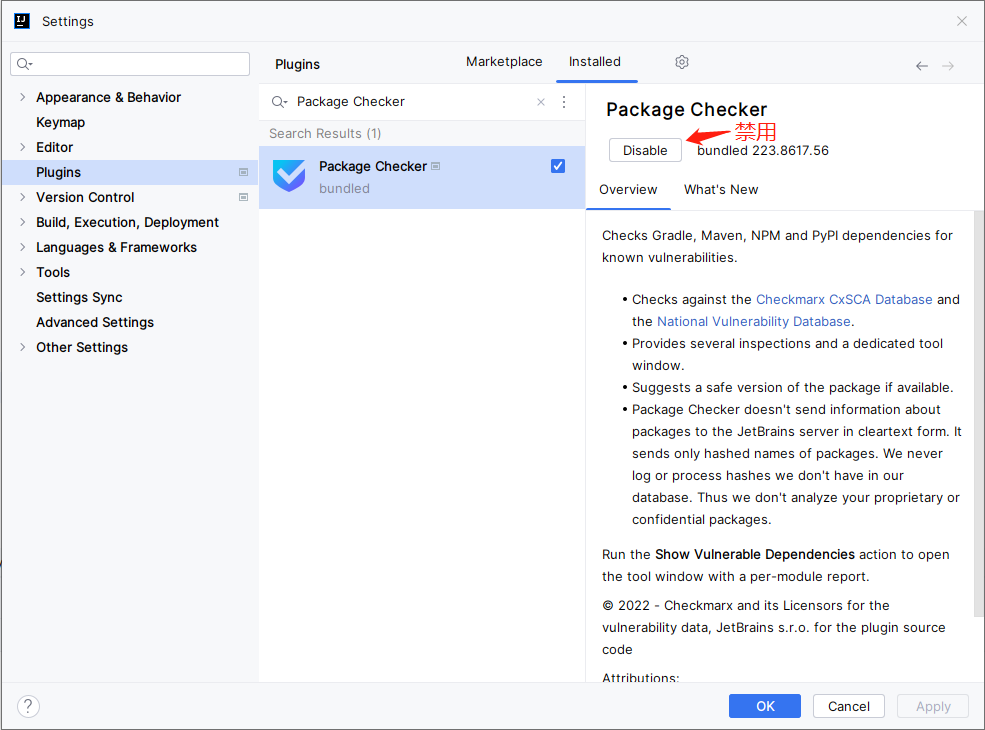Click the IntelliJ IDEA logo in title bar
The image size is (985, 730).
[21, 21]
